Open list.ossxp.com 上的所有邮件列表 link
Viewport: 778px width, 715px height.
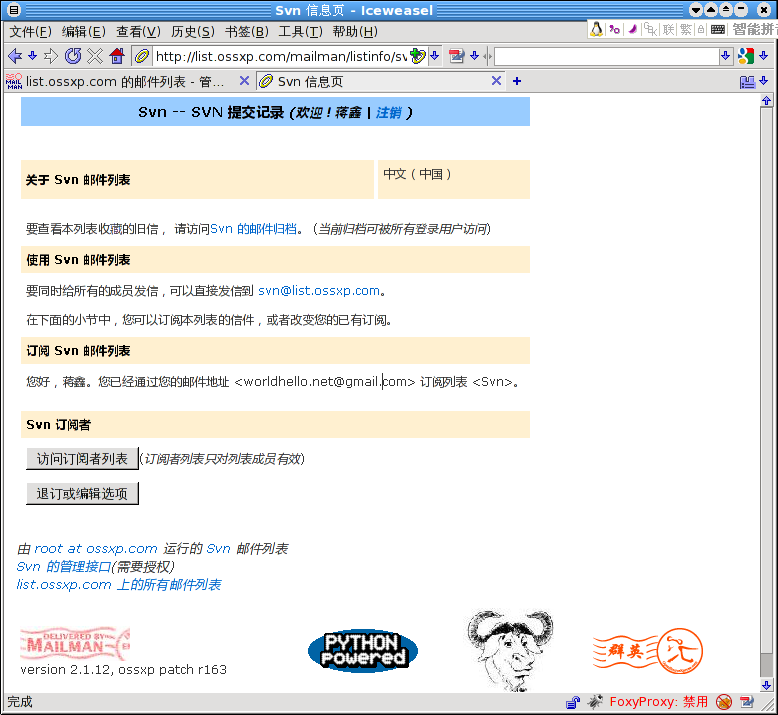coord(119,585)
